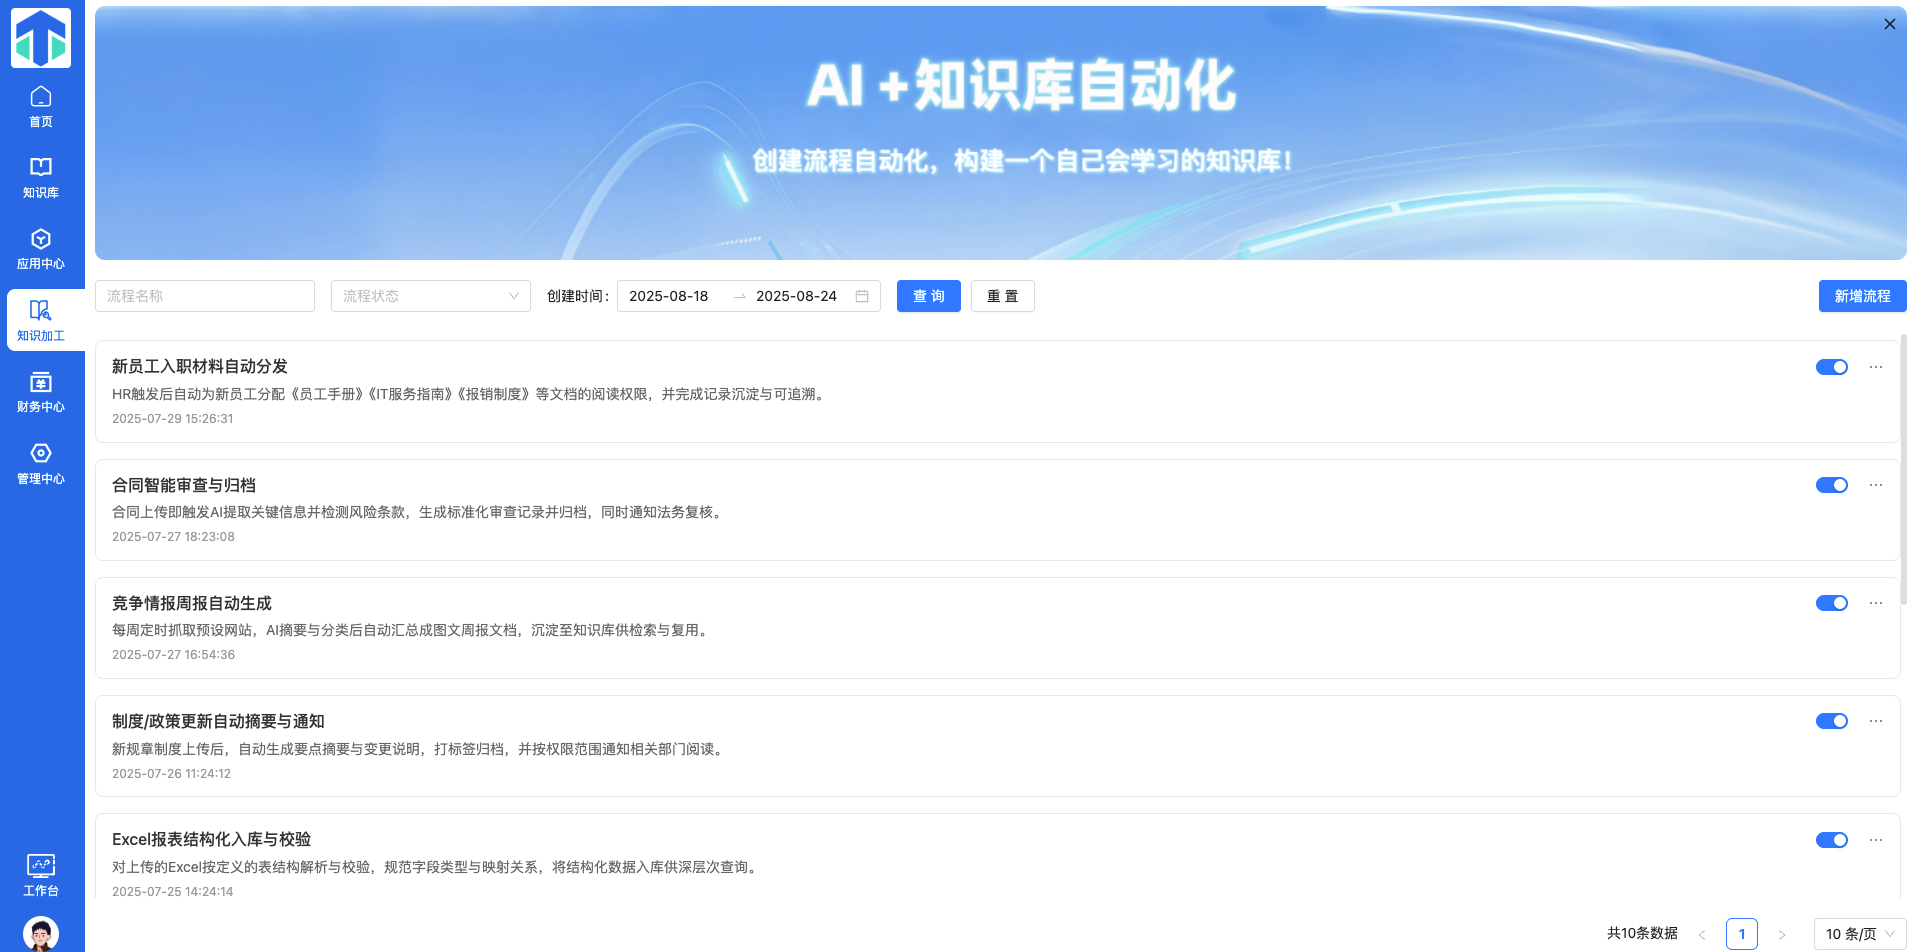Close the AI+知识库自动化 banner
This screenshot has height=952, width=1915.
pyautogui.click(x=1889, y=24)
